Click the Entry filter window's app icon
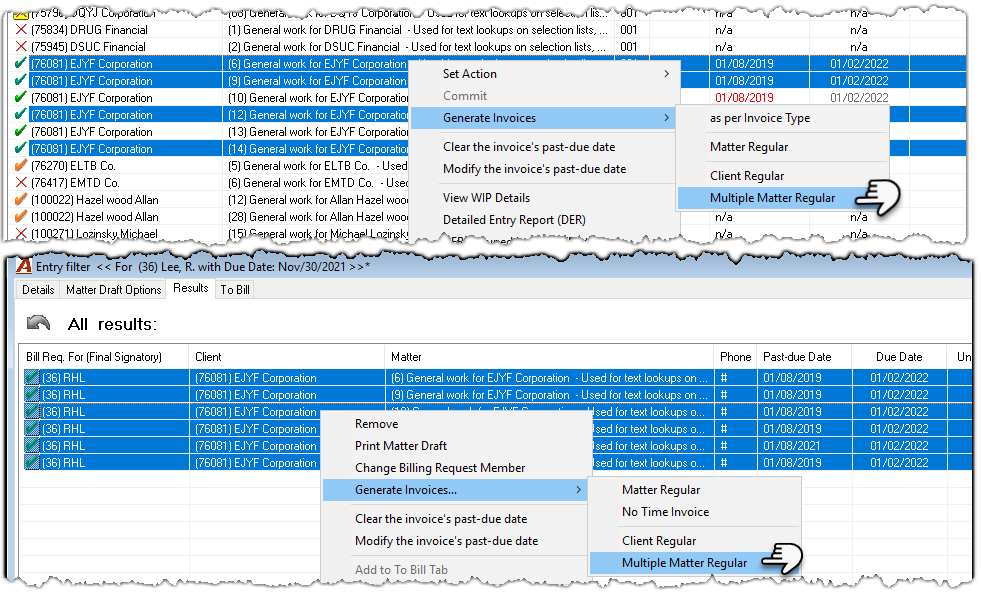 [24, 266]
